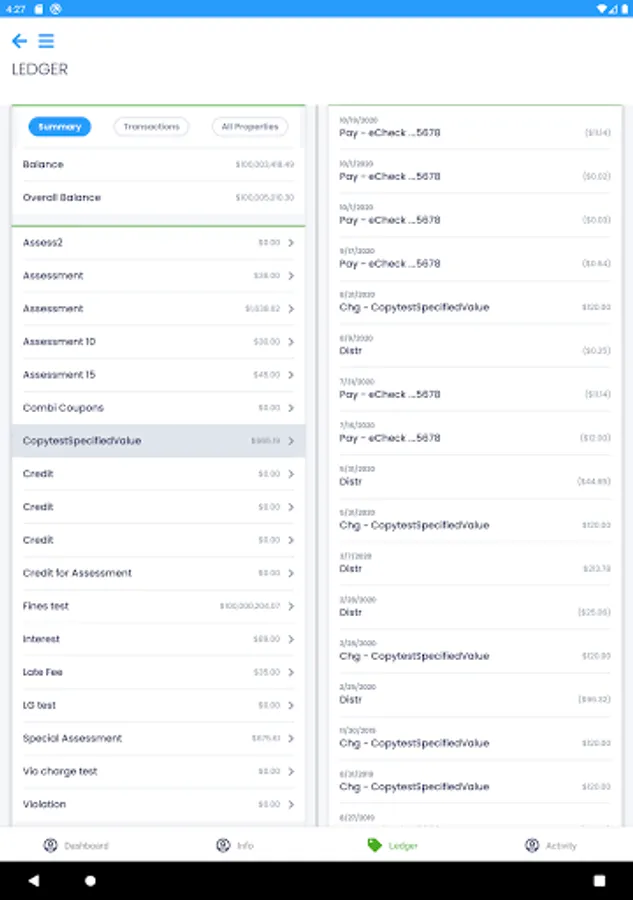Expand the Special Assessment row chevron

(291, 738)
